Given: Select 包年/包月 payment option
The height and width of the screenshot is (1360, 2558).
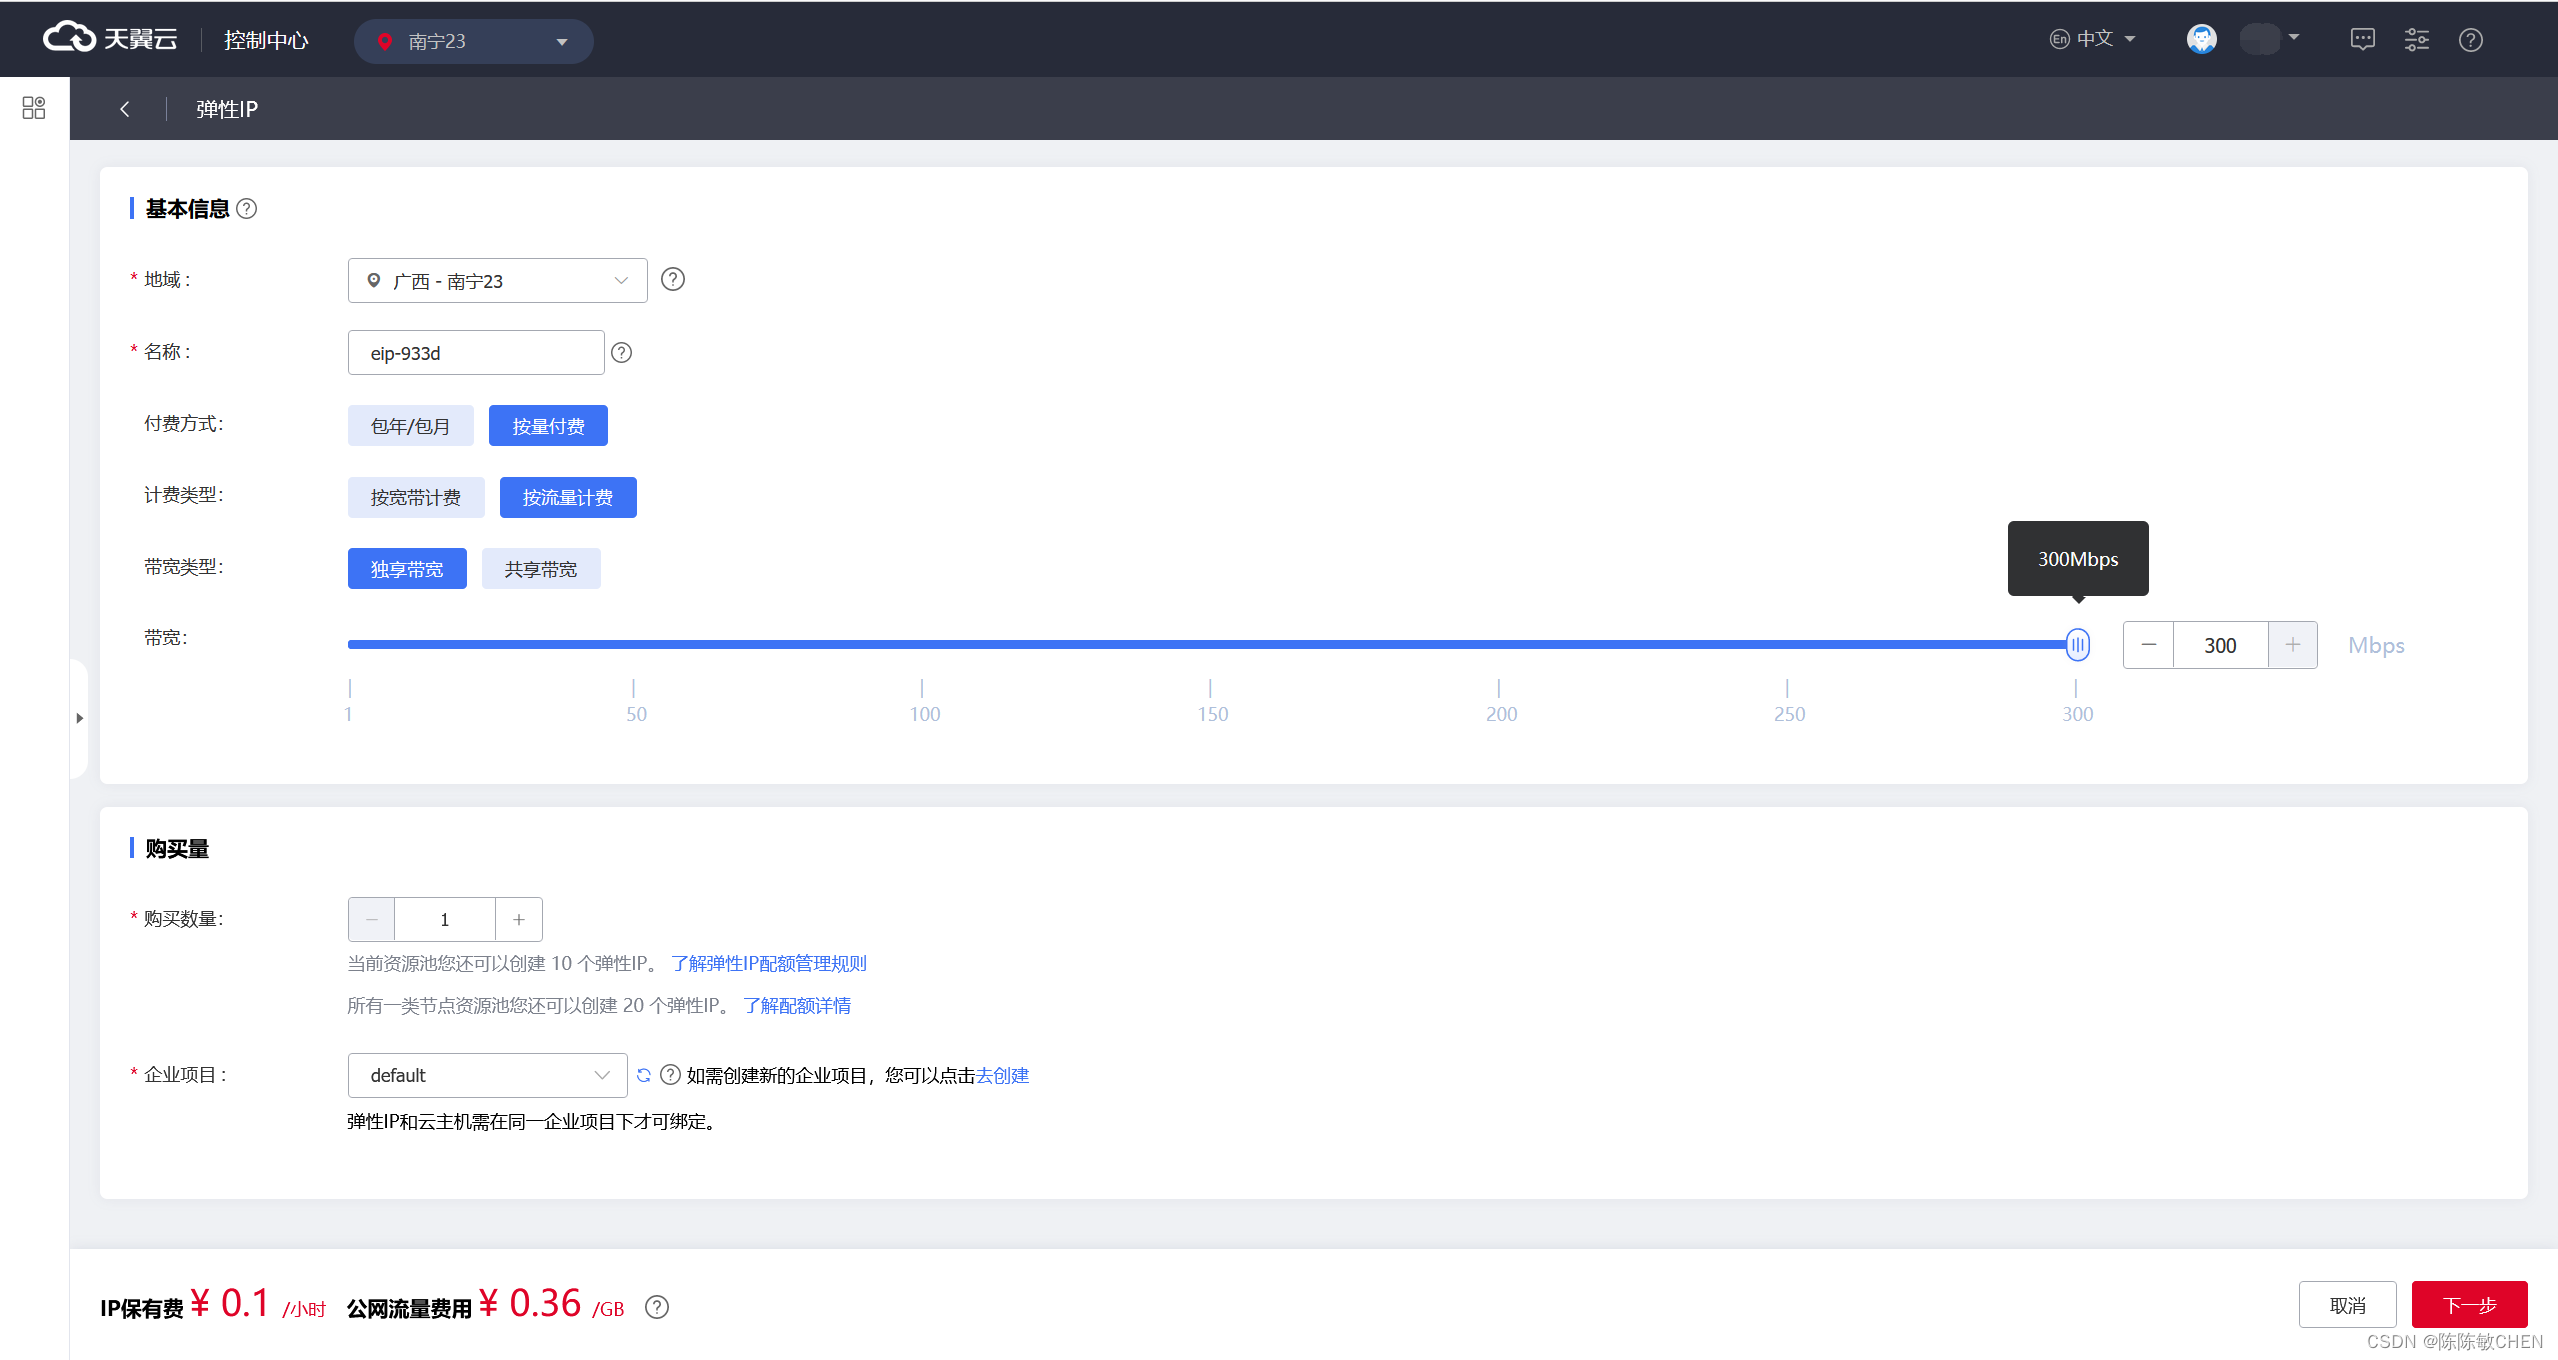Looking at the screenshot, I should pos(410,426).
